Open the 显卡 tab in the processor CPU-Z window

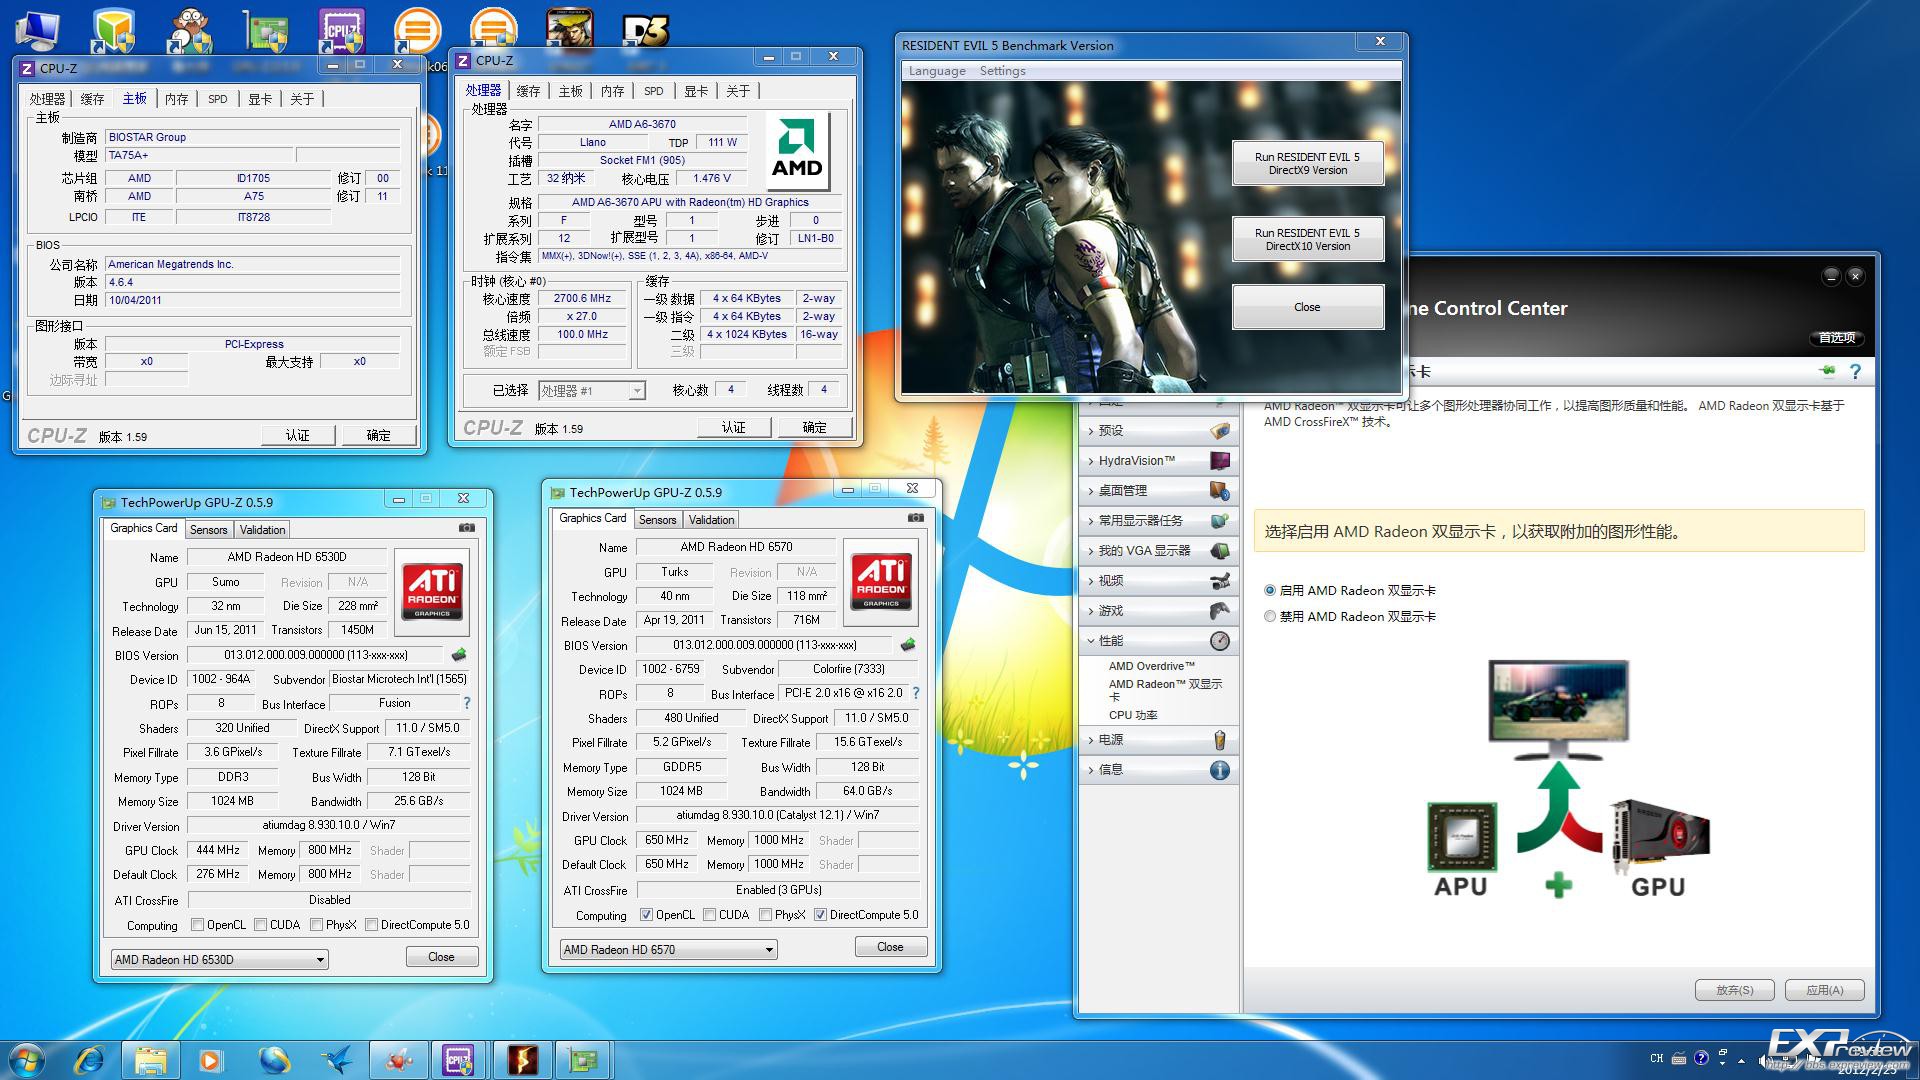pos(696,91)
